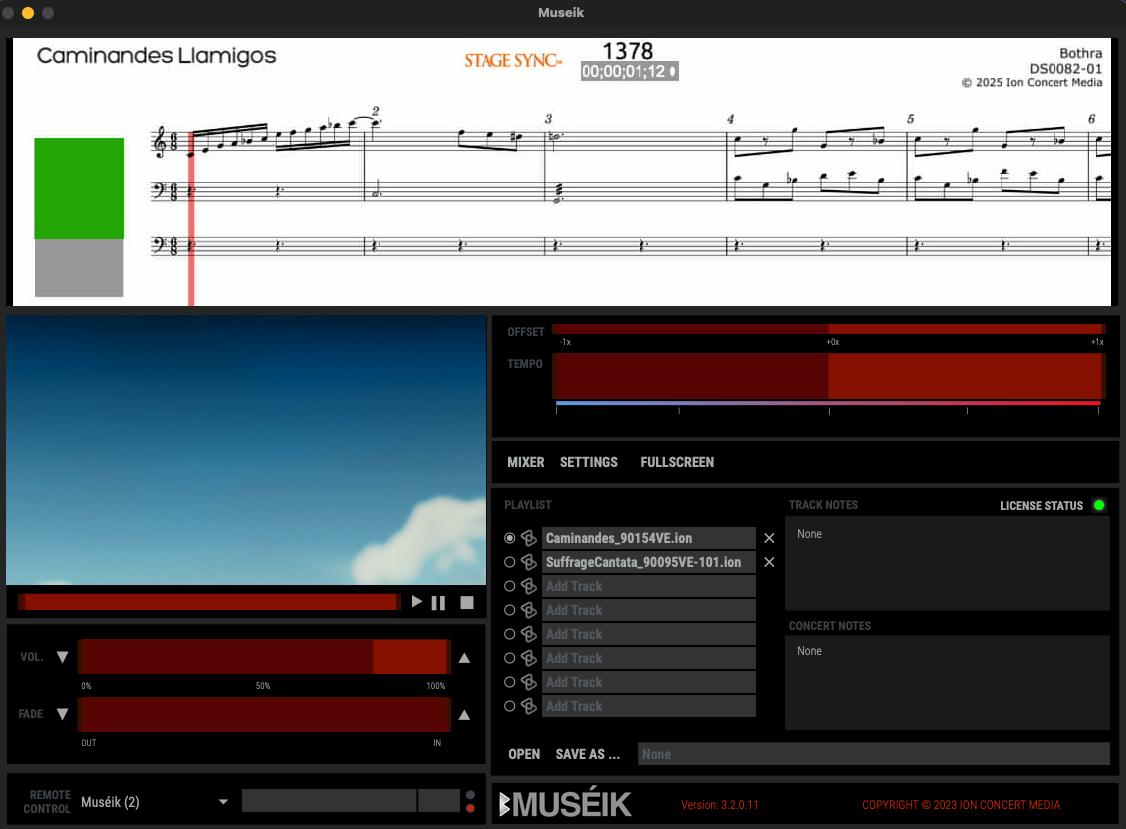Click the red remote control status dot
Viewport: 1126px width, 829px height.
pos(470,808)
